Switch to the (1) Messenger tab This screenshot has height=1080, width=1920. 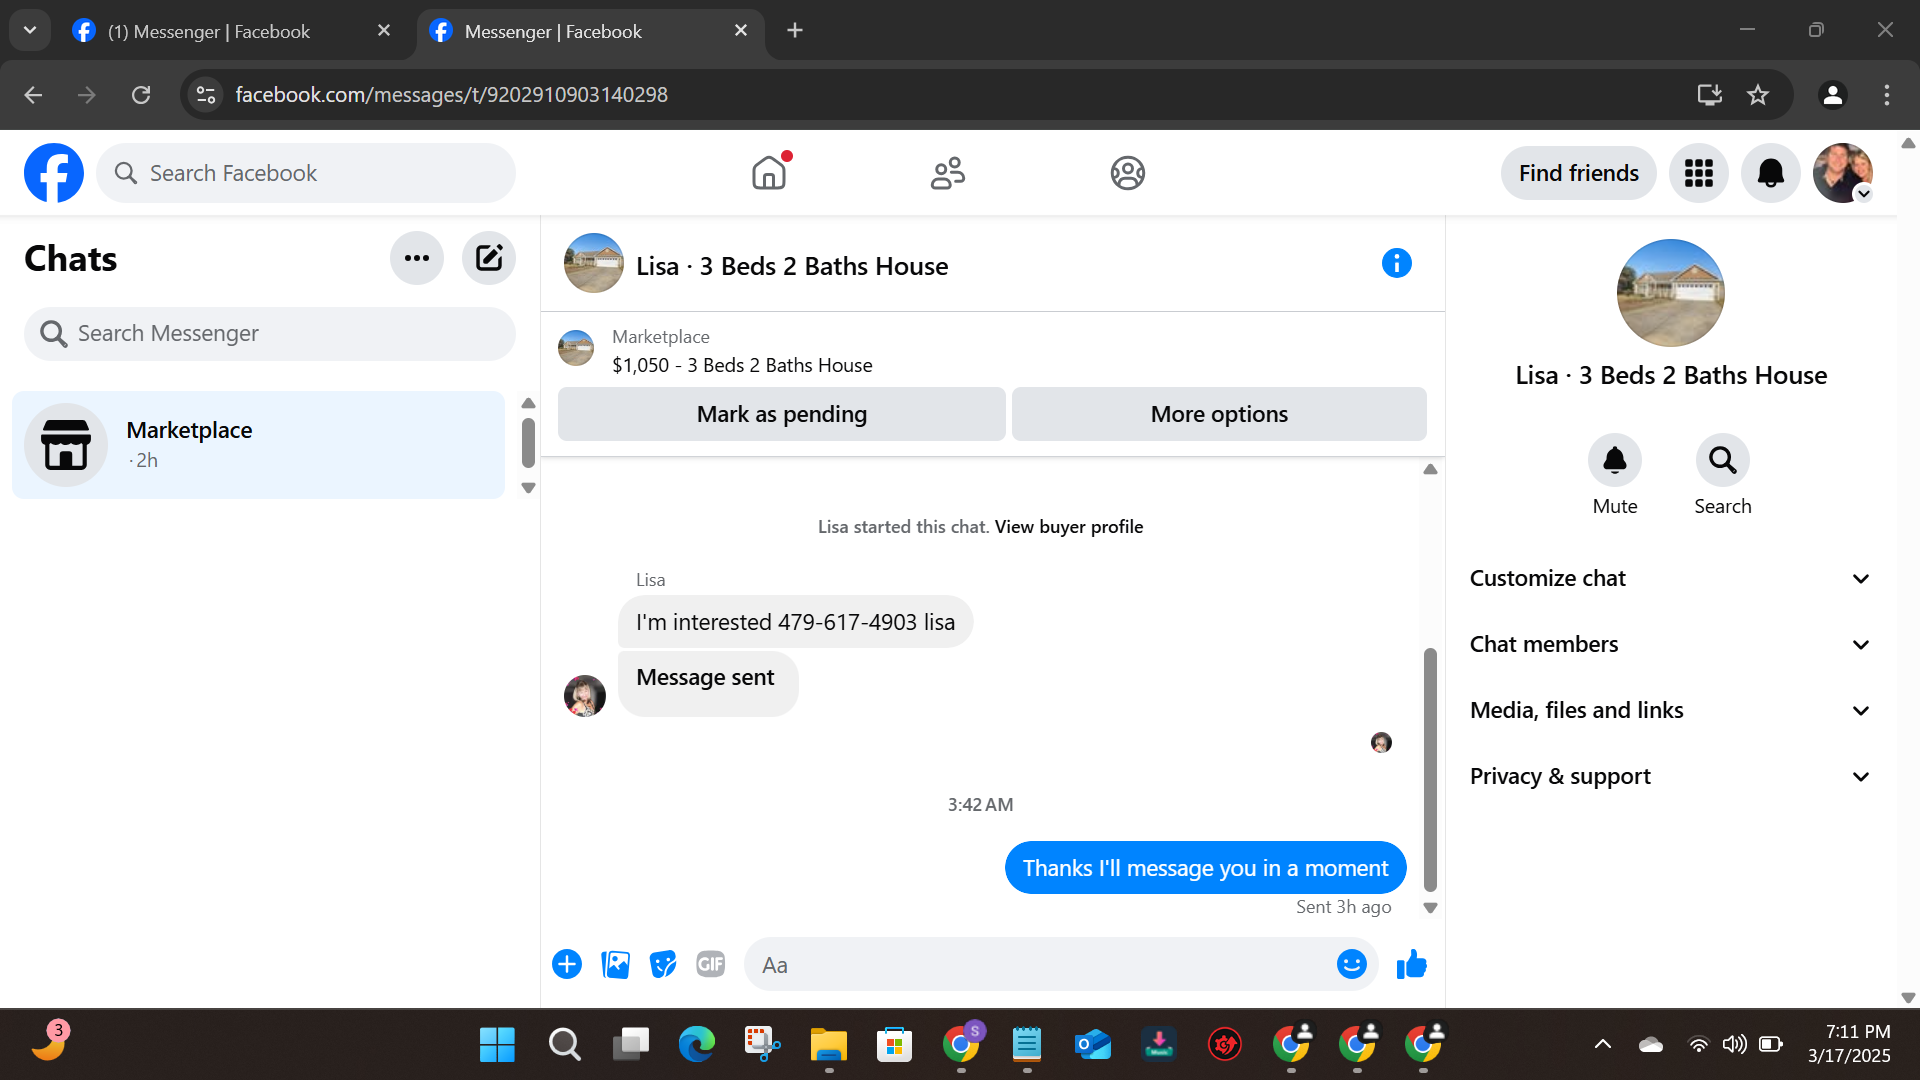231,31
